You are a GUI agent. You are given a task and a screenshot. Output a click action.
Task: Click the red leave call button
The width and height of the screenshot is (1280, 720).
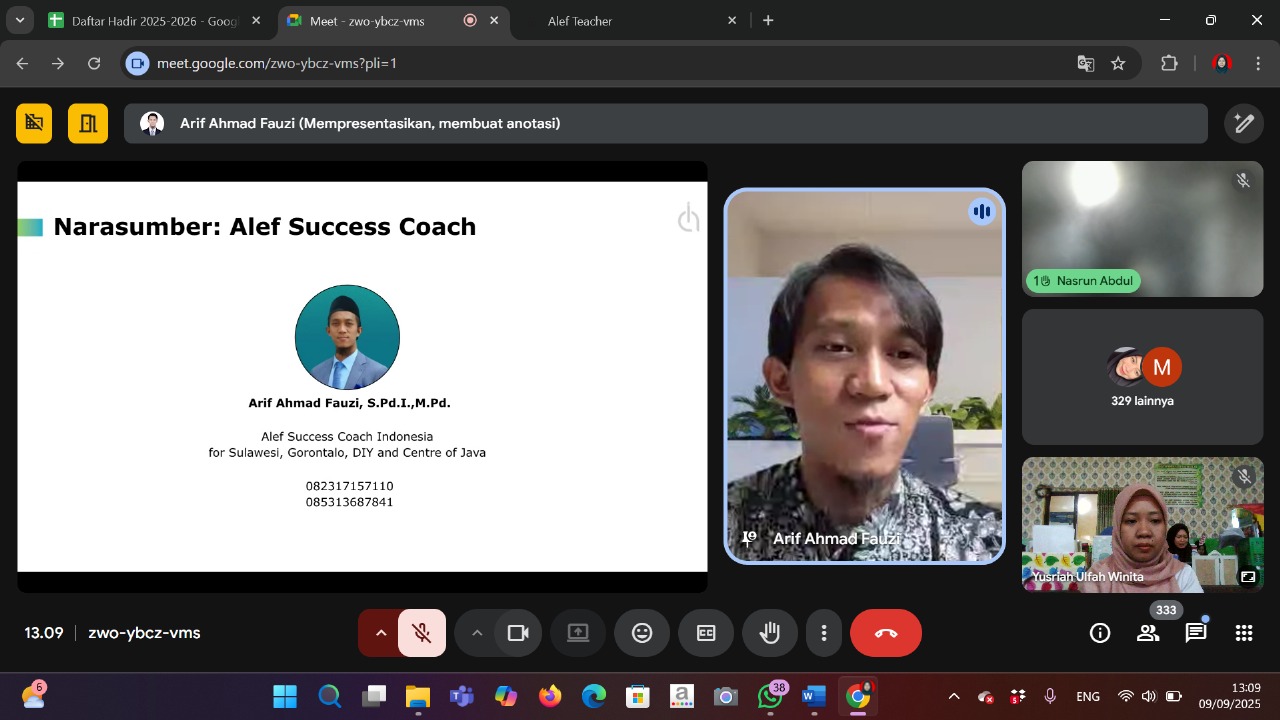point(886,633)
